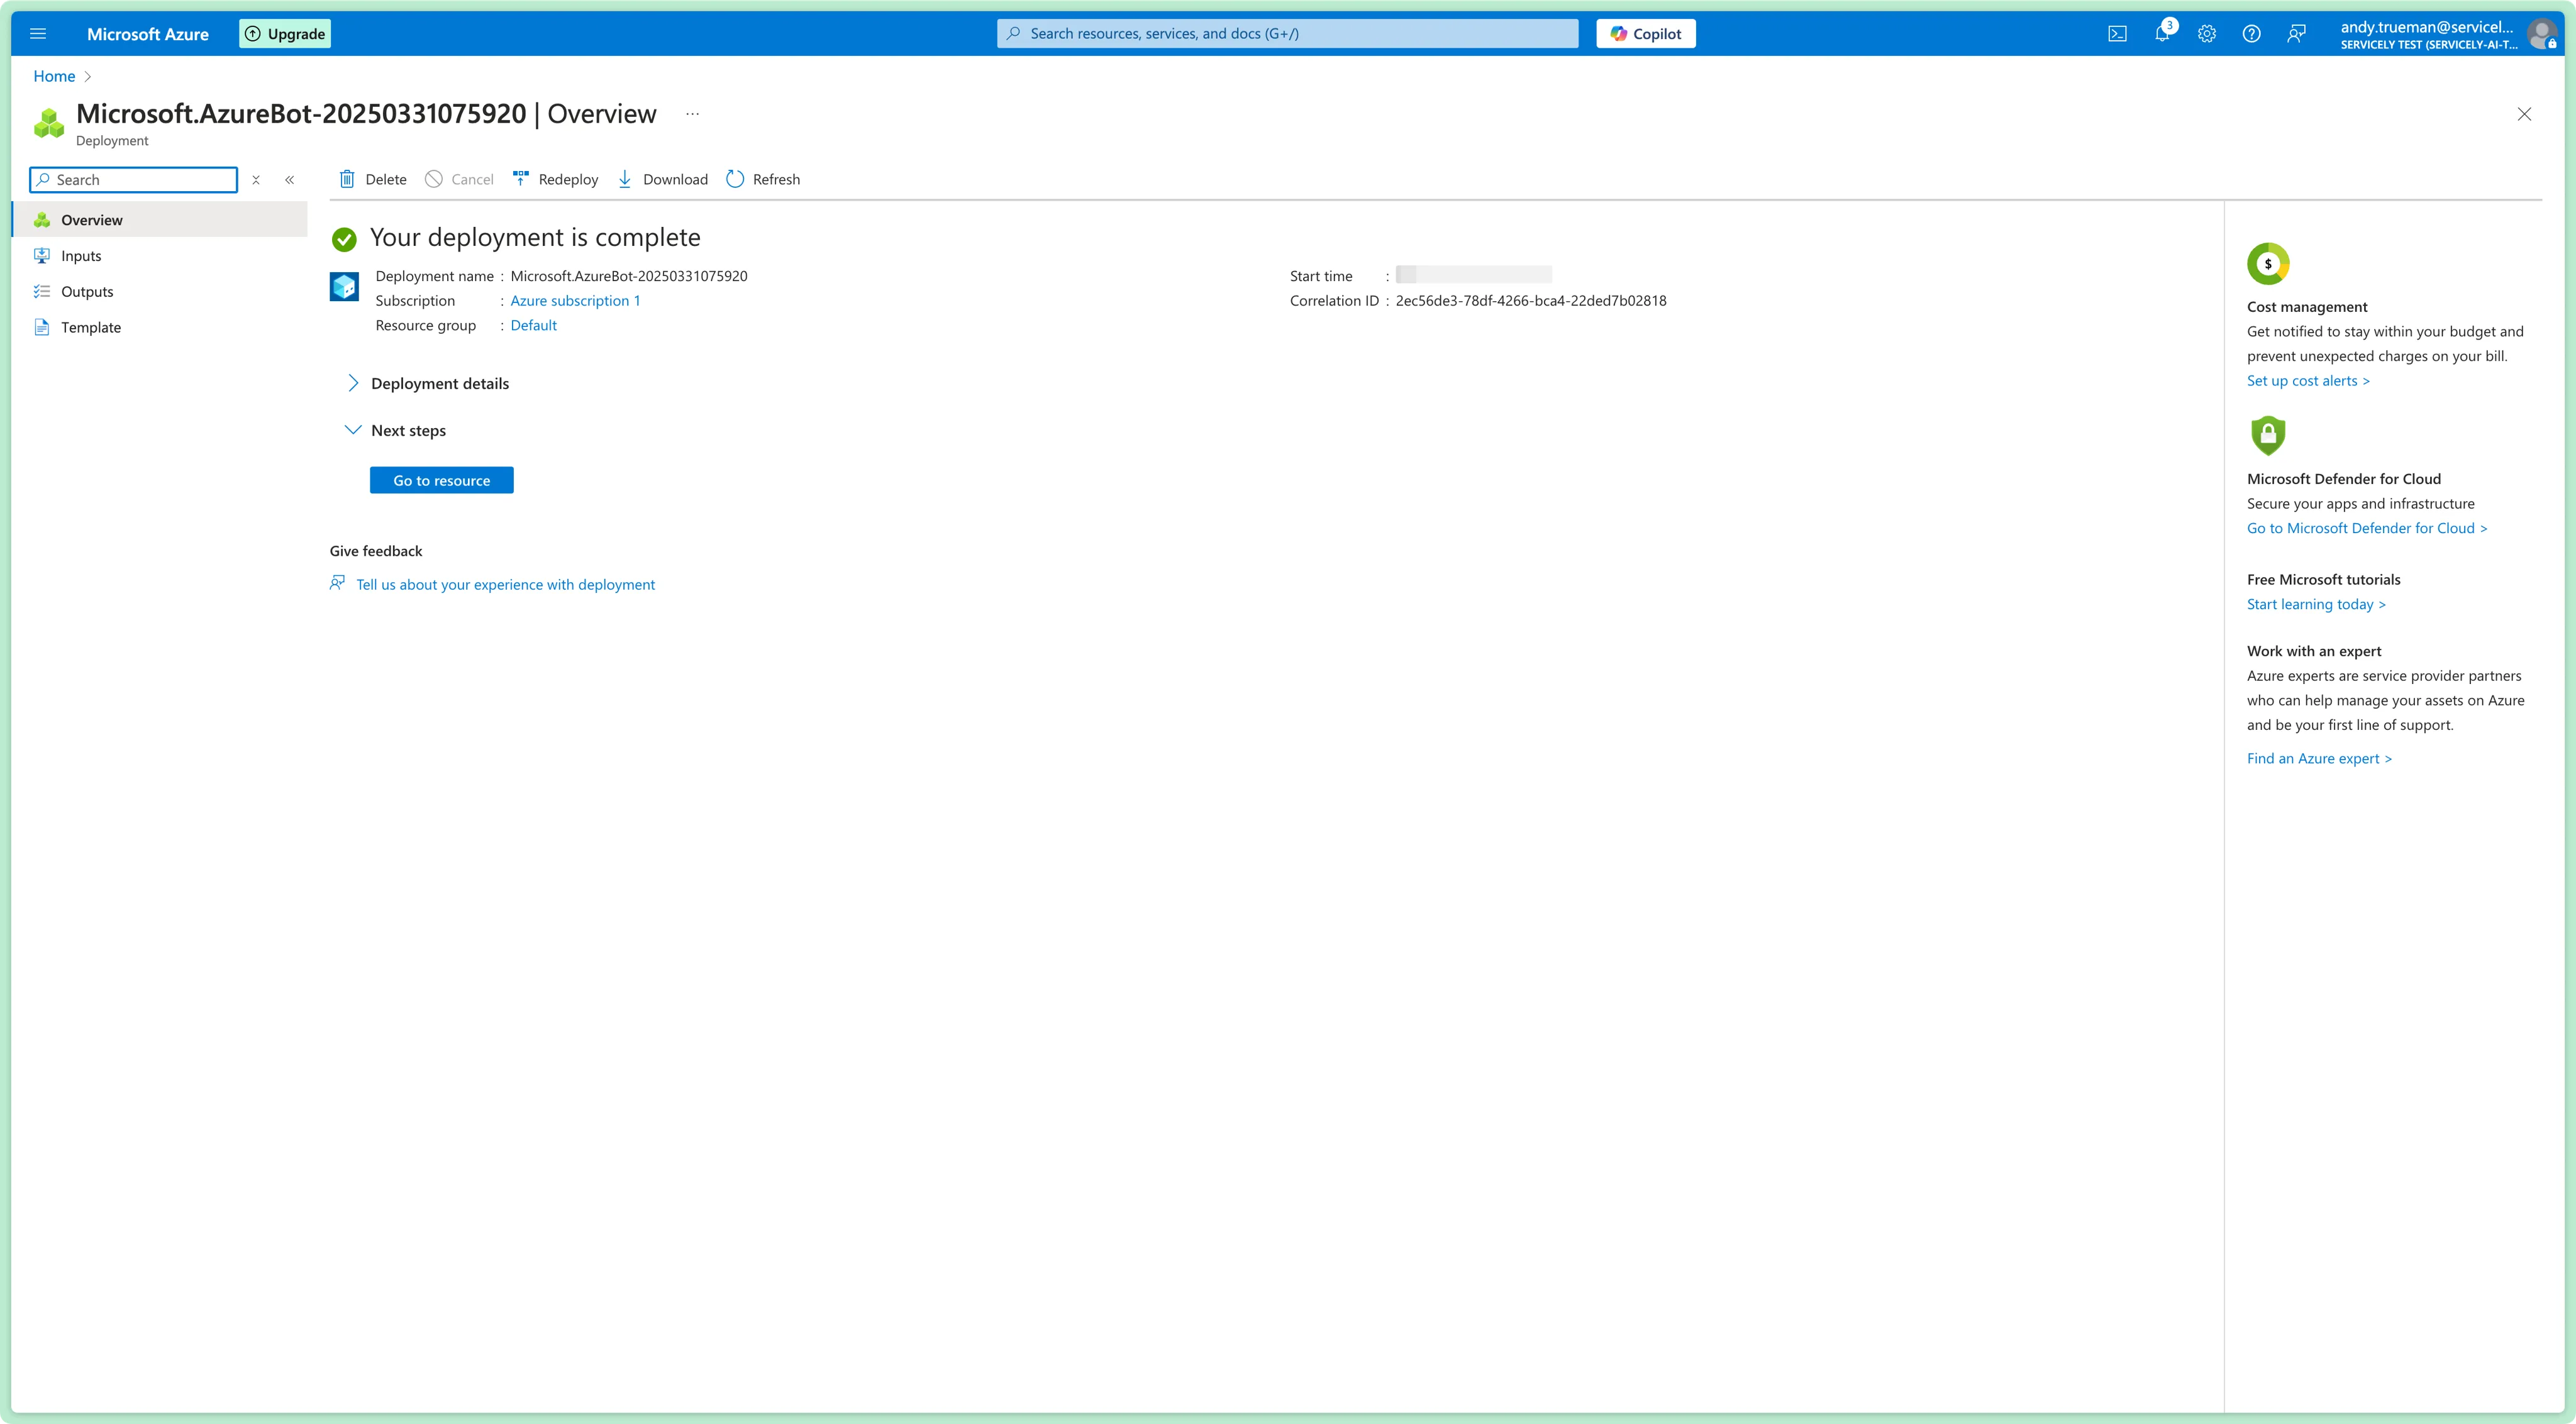Click the Cost management dollar icon

(2268, 264)
